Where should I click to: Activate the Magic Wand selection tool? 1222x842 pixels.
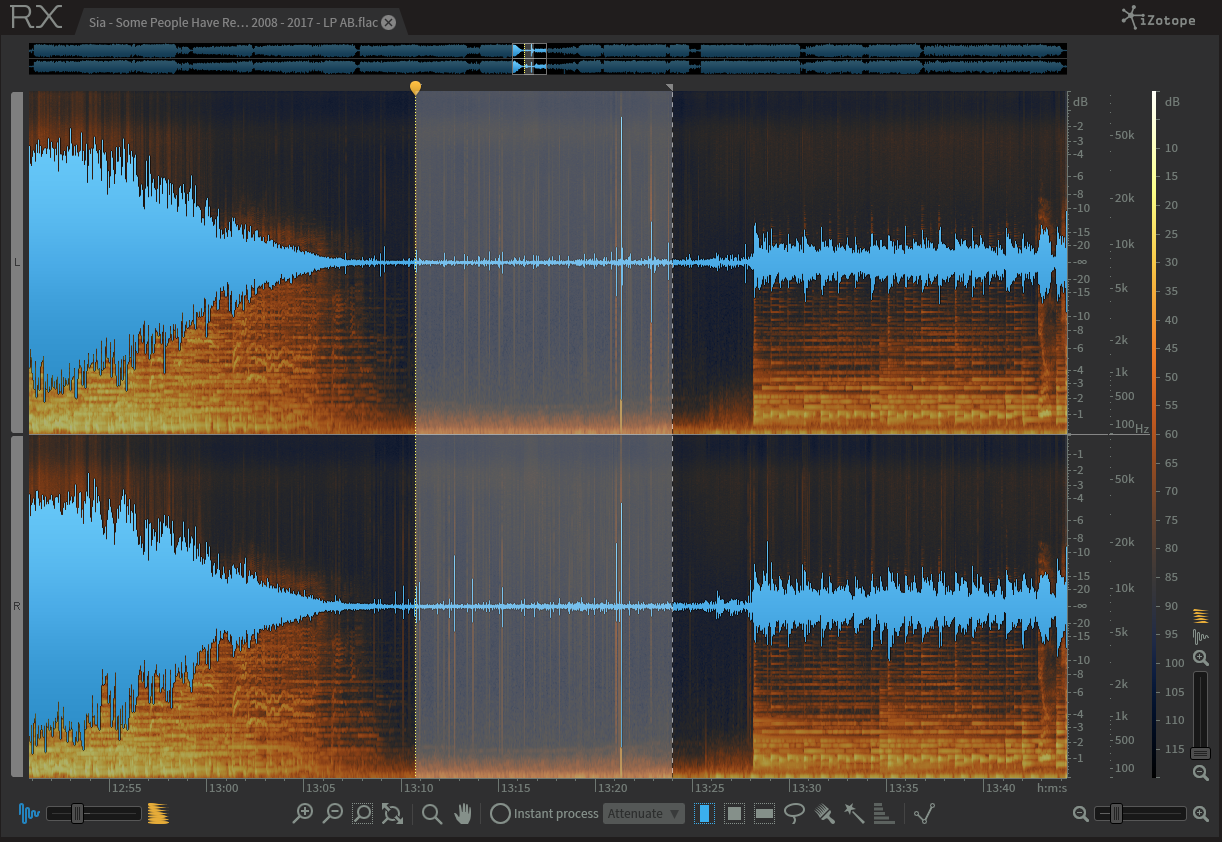pos(854,814)
